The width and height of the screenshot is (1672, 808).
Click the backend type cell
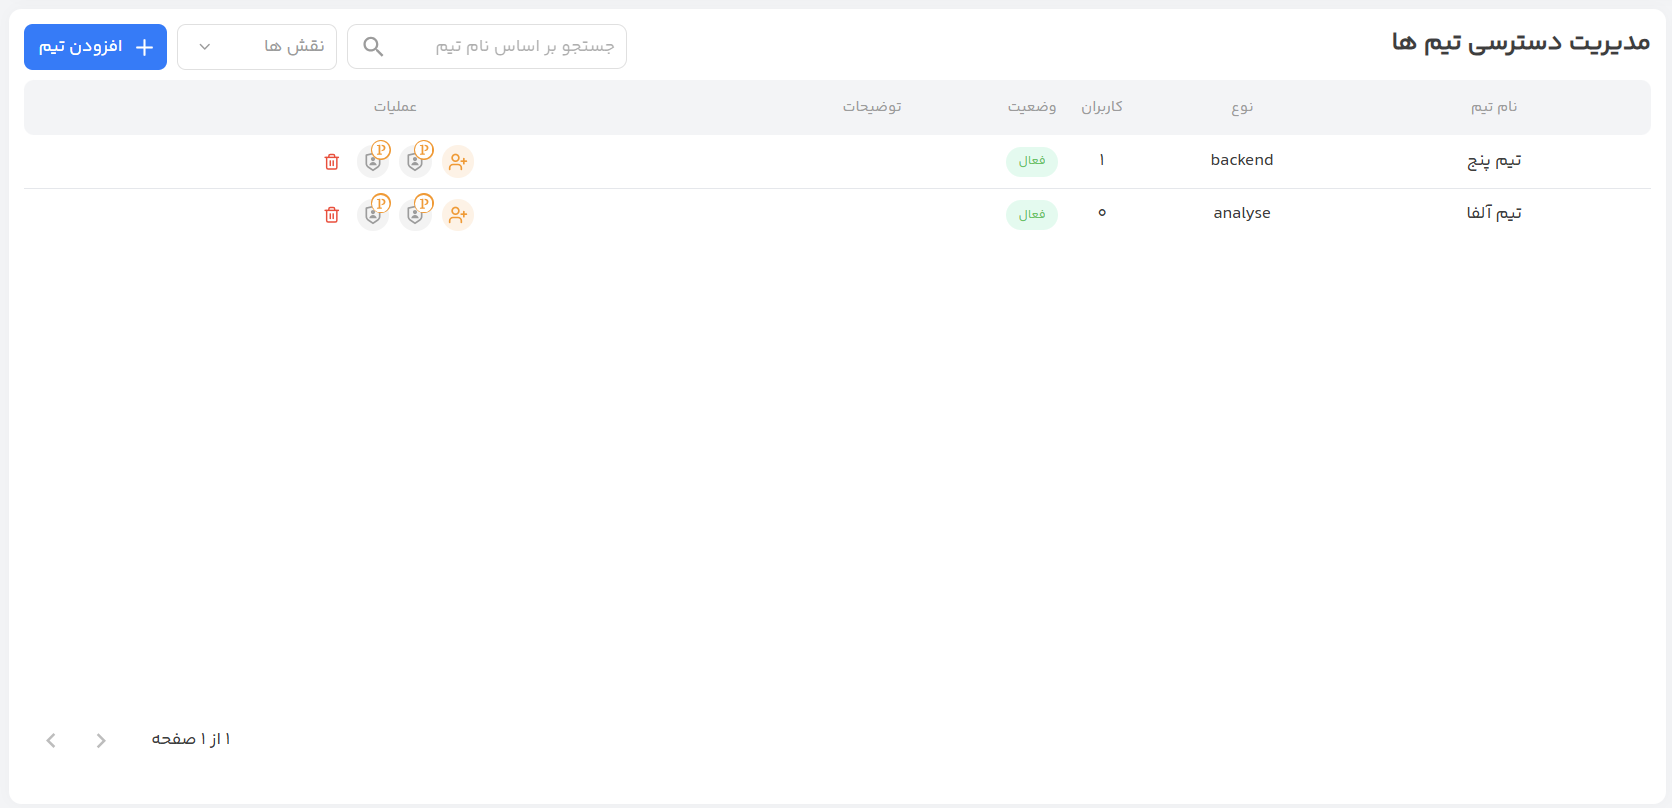(1242, 160)
